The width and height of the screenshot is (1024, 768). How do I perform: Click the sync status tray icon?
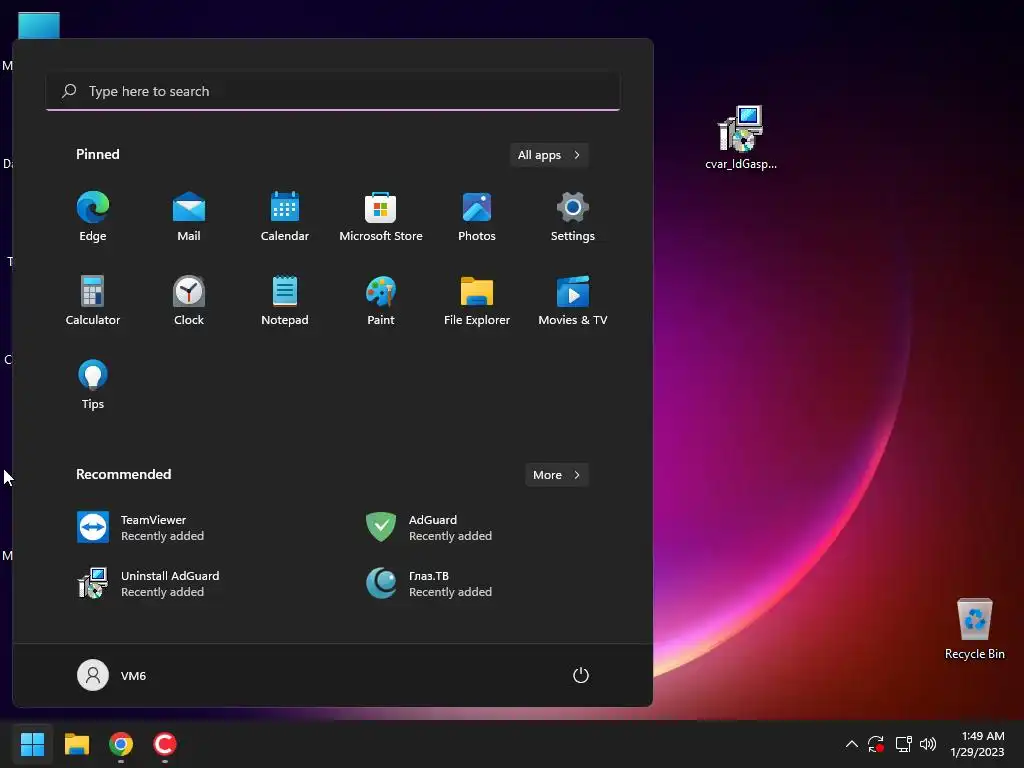tap(876, 744)
